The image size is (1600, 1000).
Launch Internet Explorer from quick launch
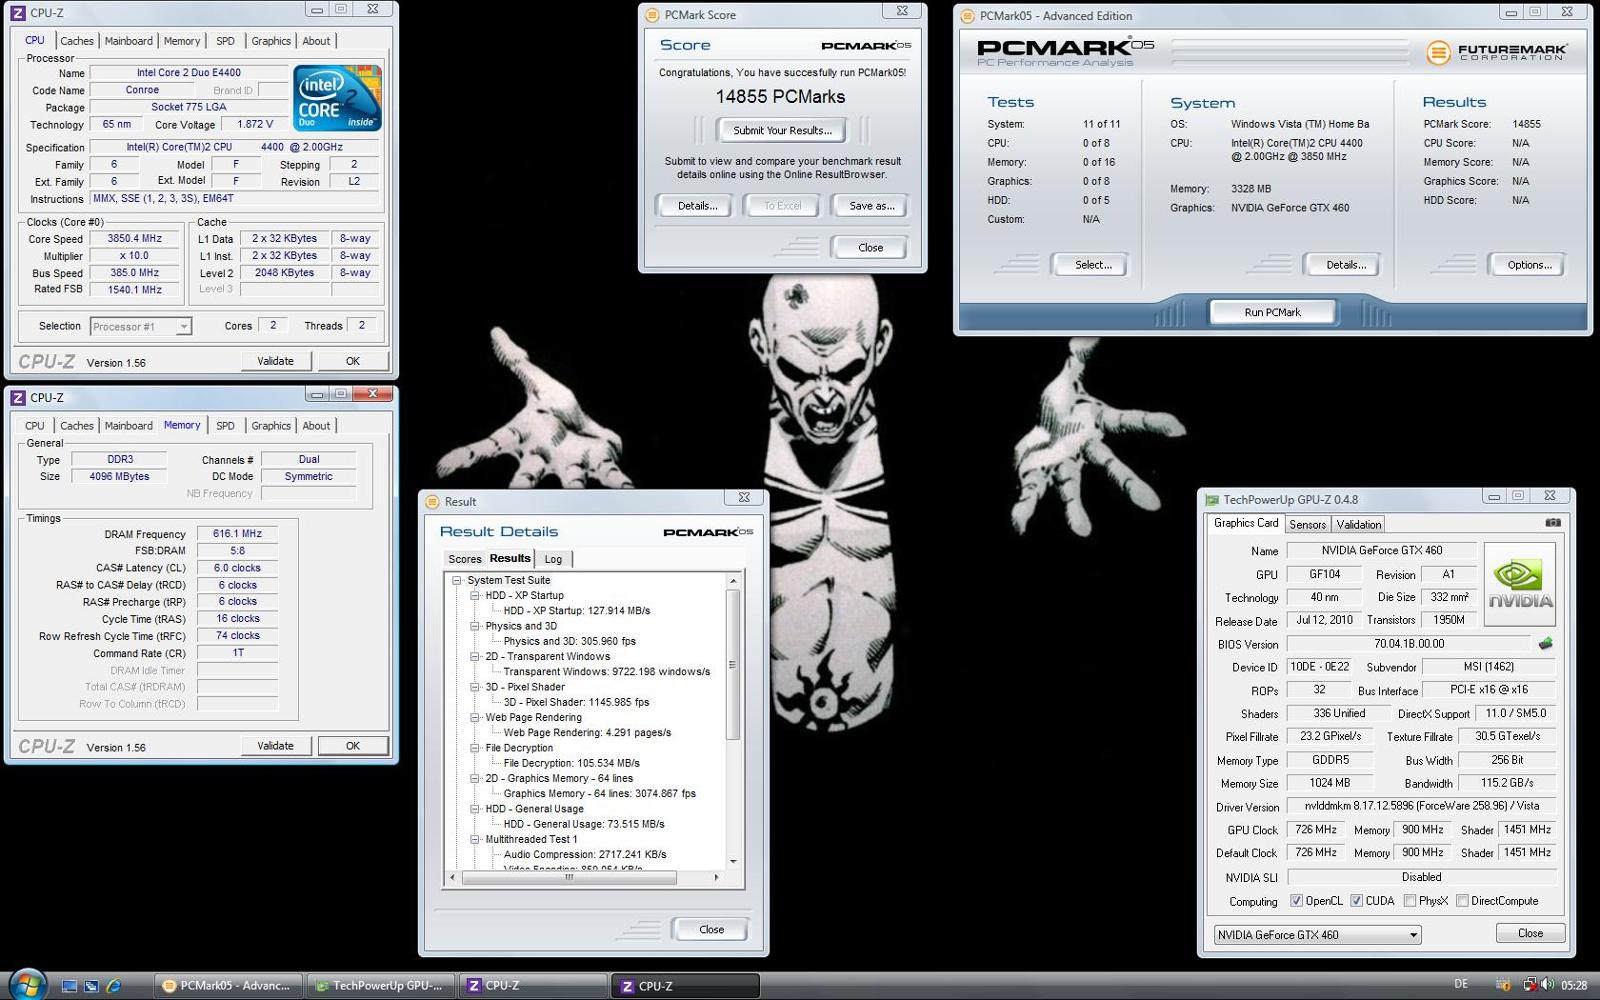click(x=114, y=986)
